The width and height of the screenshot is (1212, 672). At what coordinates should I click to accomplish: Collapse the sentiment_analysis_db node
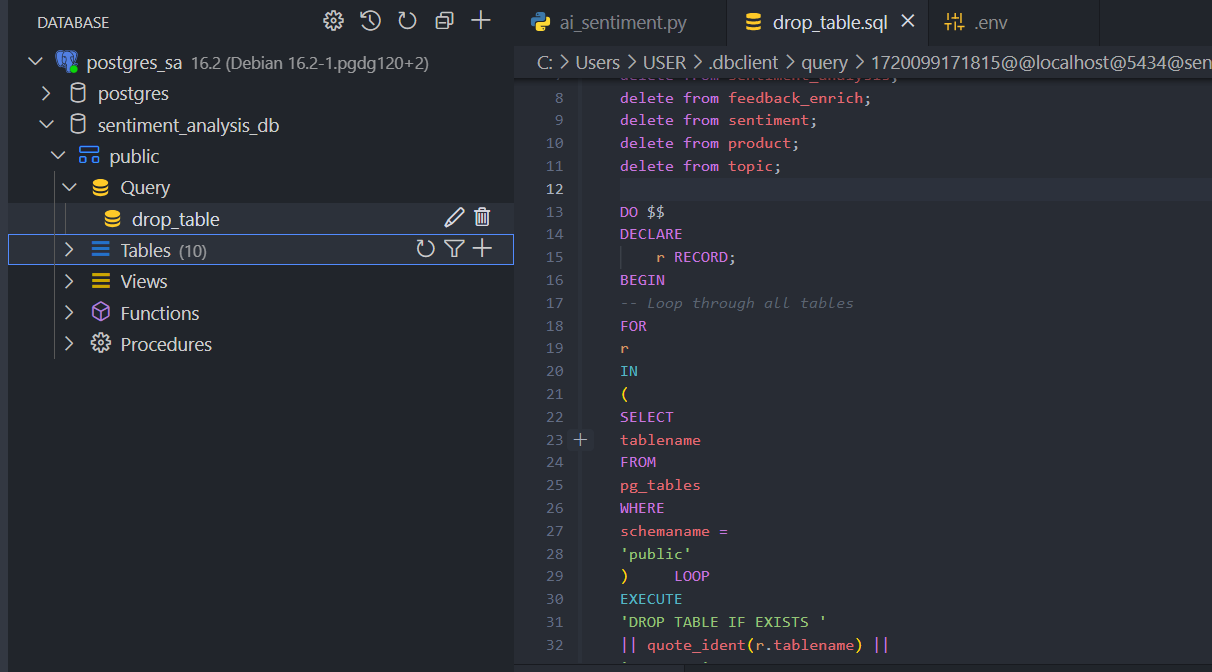pos(46,125)
